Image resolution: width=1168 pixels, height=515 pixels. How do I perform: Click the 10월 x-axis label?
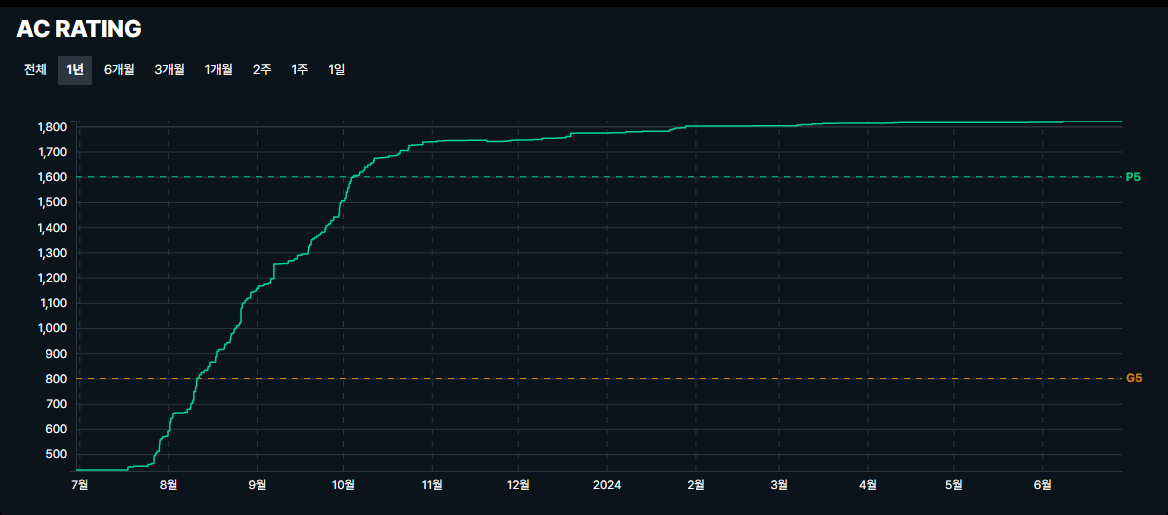point(343,485)
